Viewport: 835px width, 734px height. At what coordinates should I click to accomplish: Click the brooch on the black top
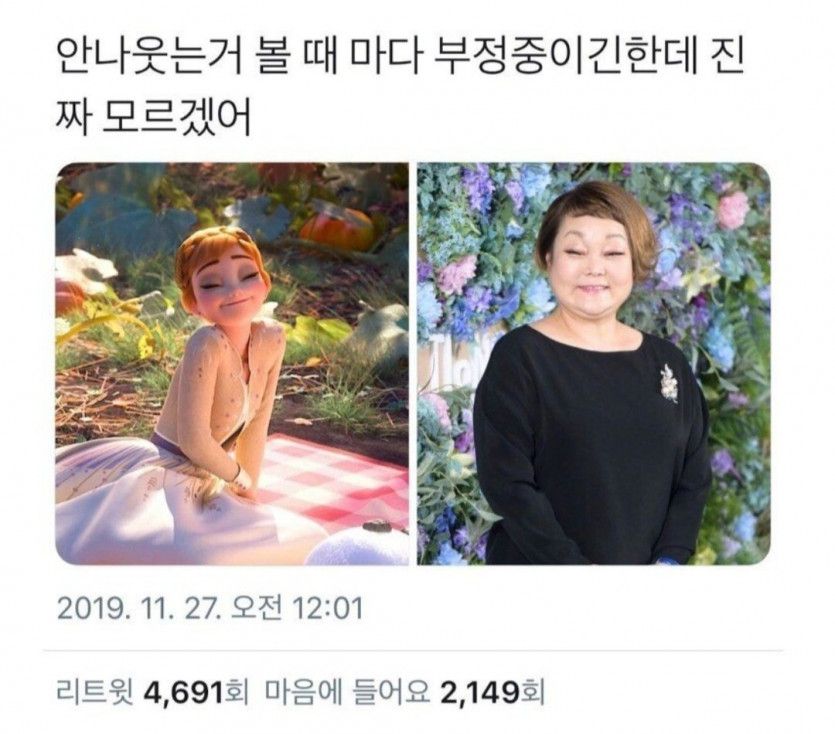[x=668, y=382]
